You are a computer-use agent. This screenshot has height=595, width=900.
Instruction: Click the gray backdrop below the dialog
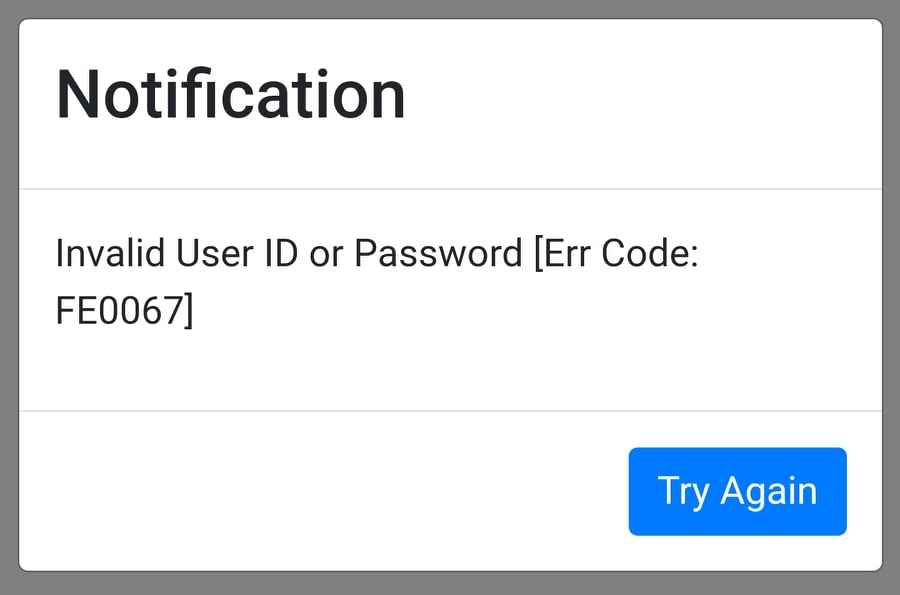450,584
